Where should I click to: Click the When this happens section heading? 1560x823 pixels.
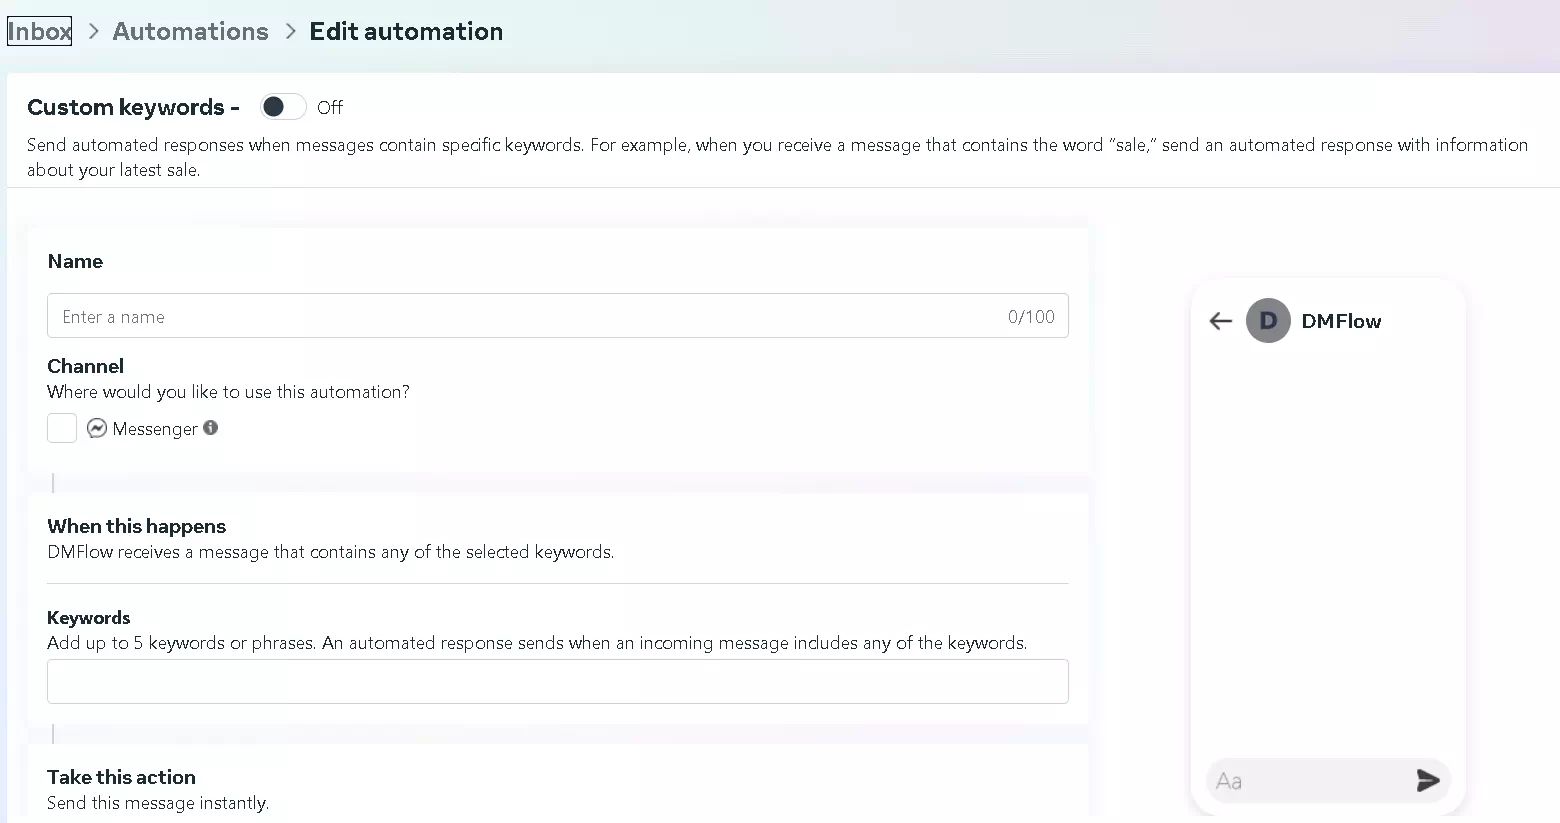[136, 526]
